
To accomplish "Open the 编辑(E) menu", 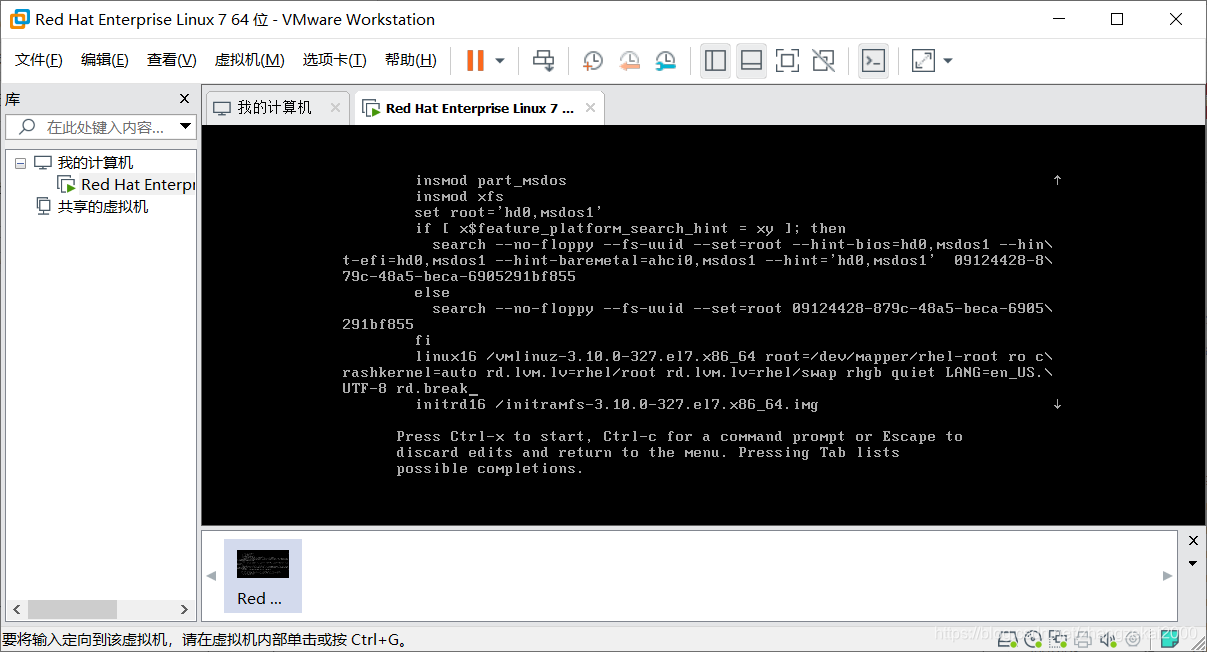I will 105,60.
